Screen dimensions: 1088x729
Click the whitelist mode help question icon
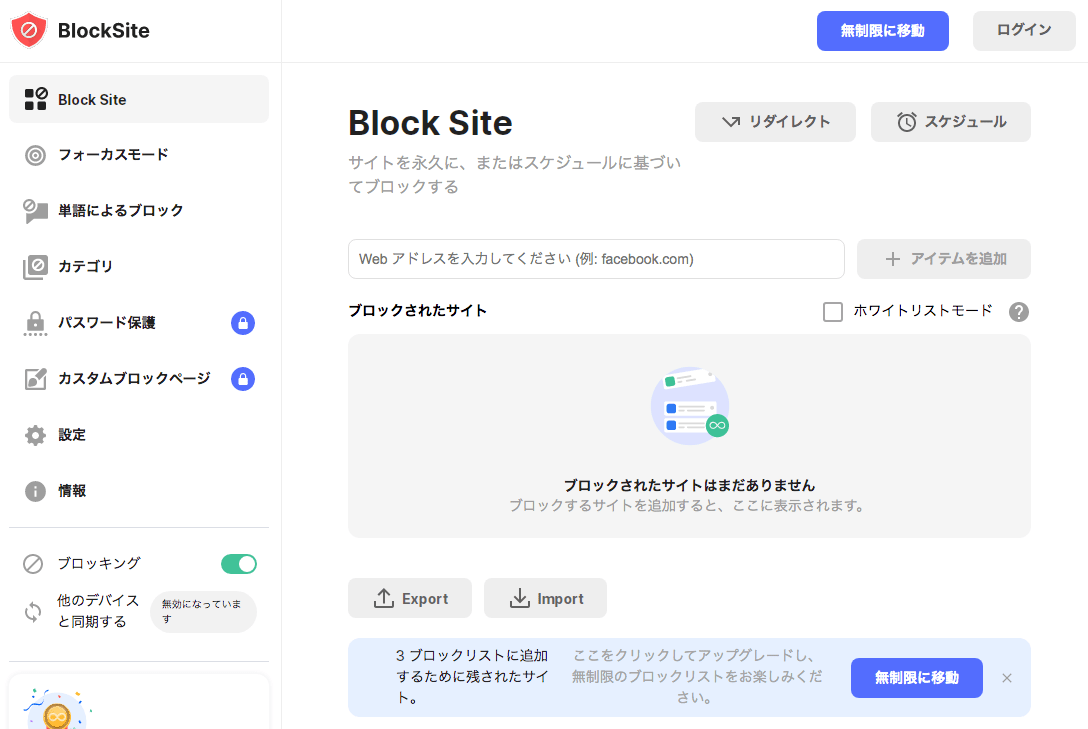click(x=1019, y=312)
